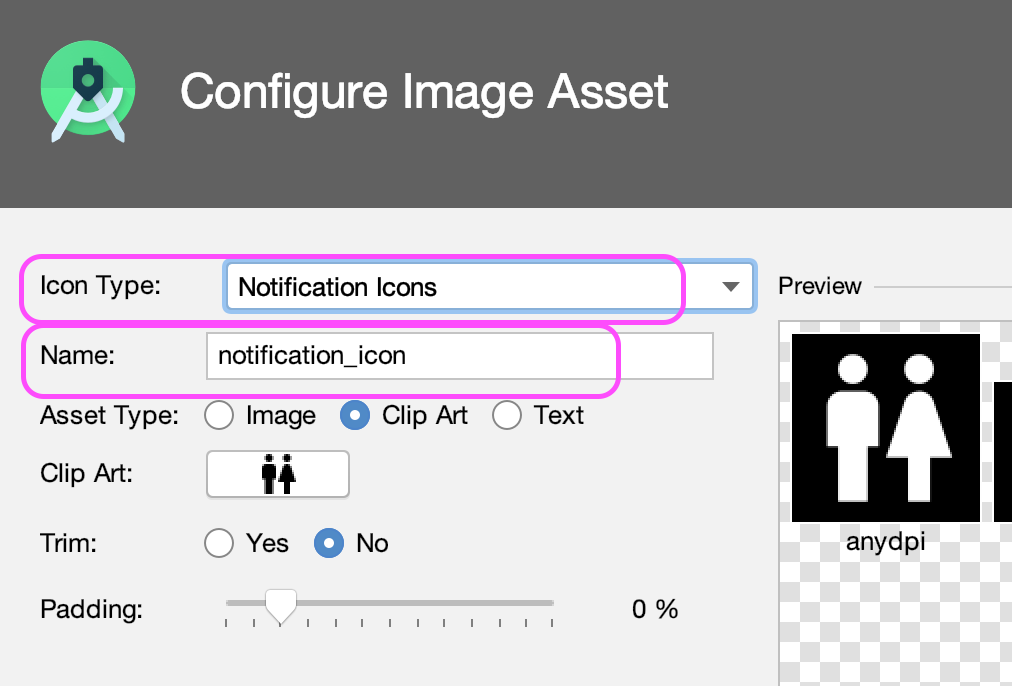This screenshot has height=686, width=1012.
Task: Click the anydpi notification icon preview
Action: click(884, 426)
